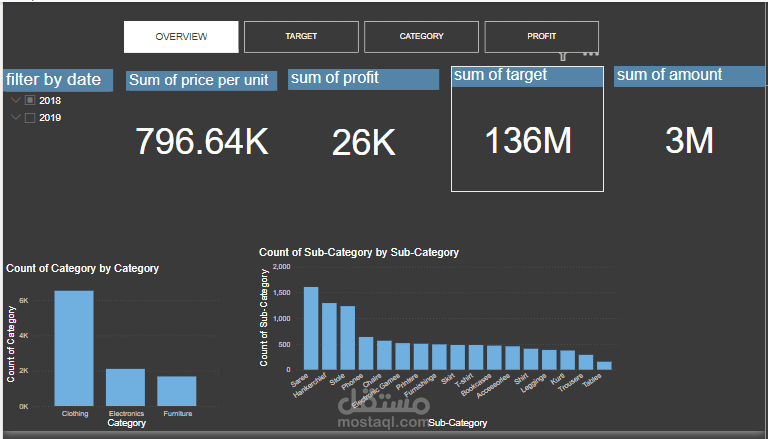
Task: Select the 26K profit card value
Action: tap(363, 143)
